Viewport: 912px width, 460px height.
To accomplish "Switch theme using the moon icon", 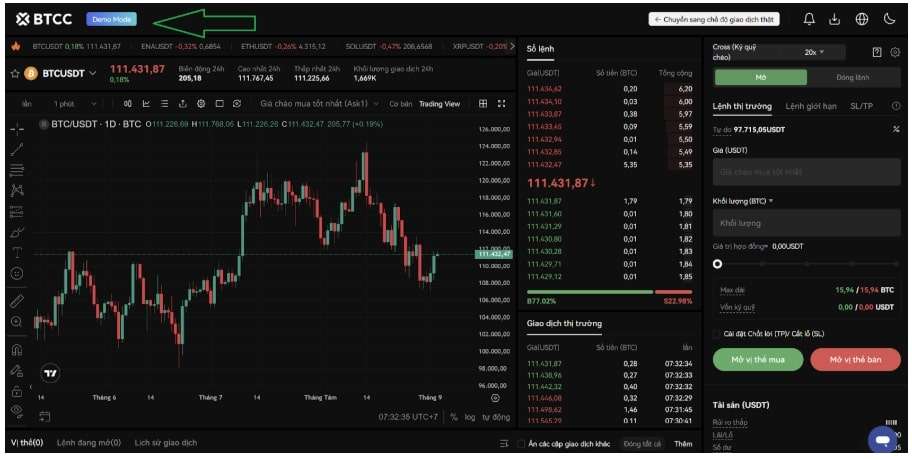I will pos(890,19).
